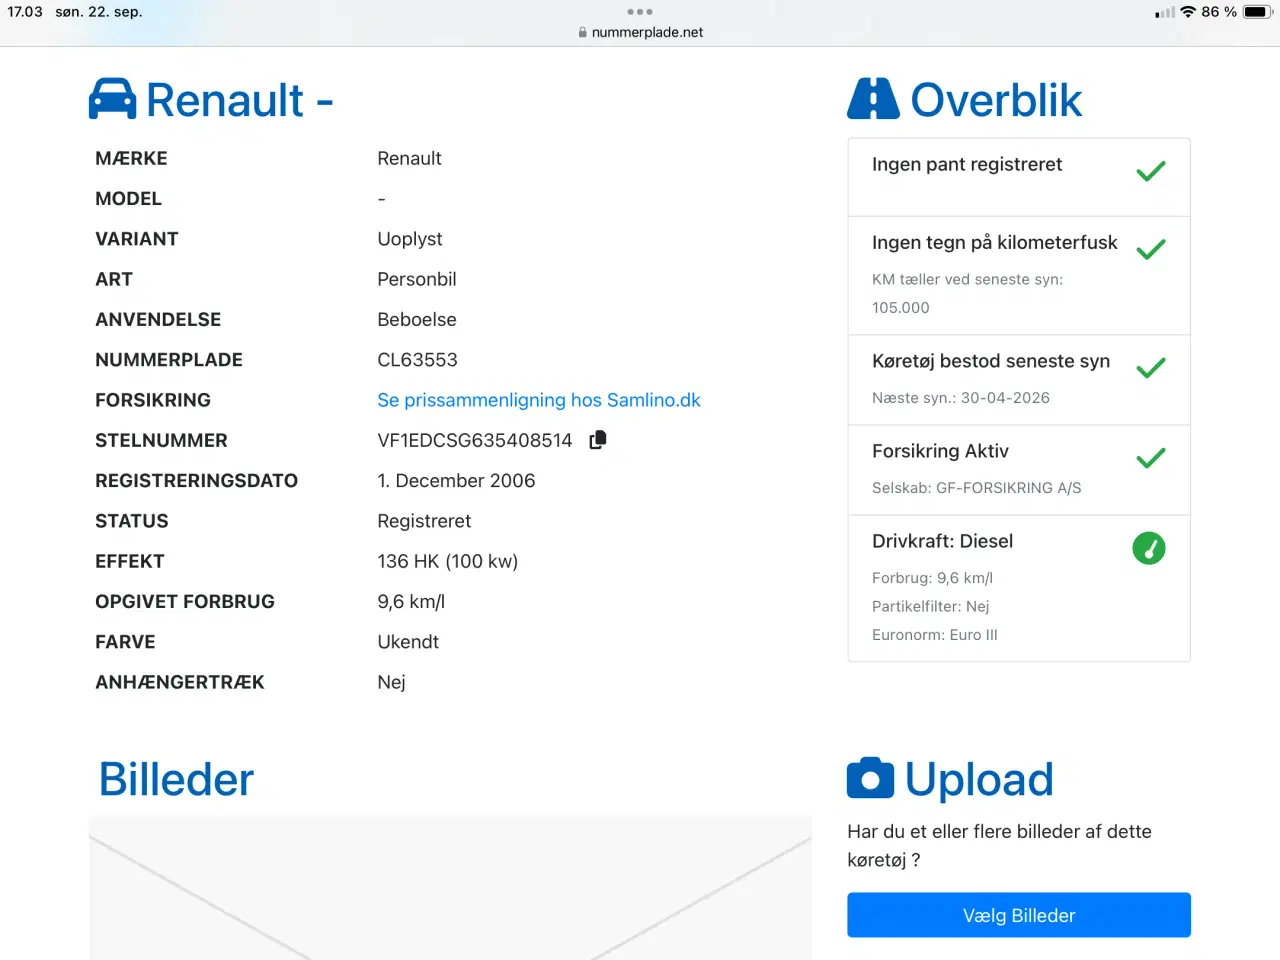Click insurer text GF-FORSIKRING A/S

tap(1008, 488)
